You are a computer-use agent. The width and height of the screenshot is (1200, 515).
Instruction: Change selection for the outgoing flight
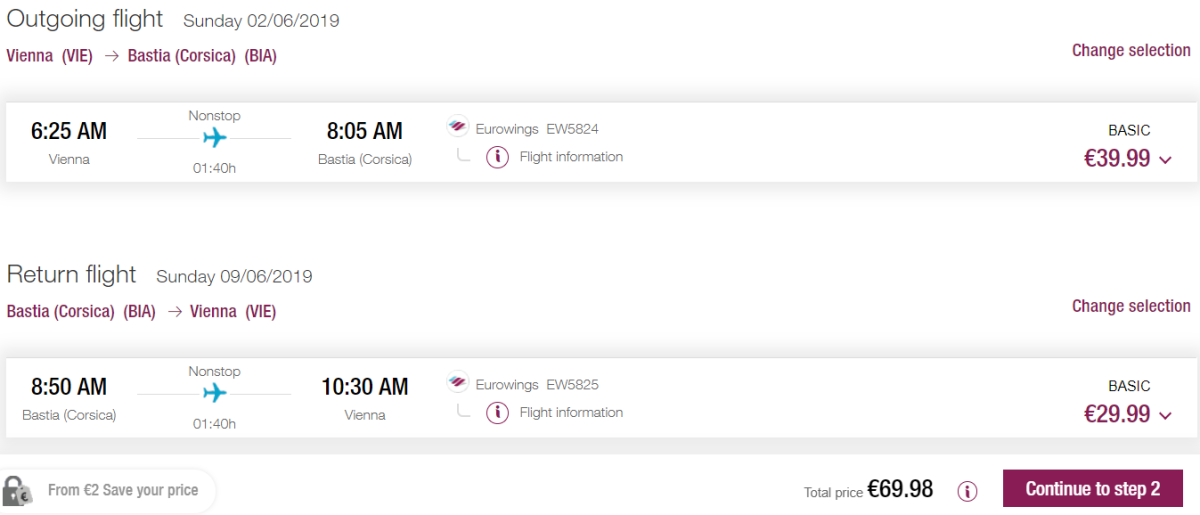(x=1131, y=50)
